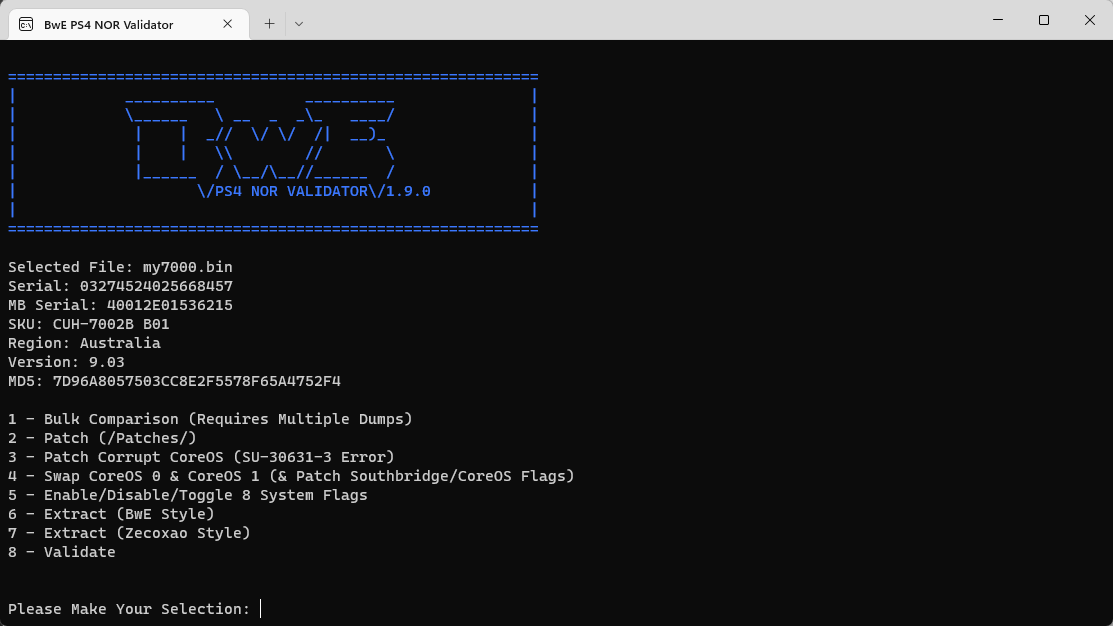
Task: Click option 5 Toggle 8 System Flags
Action: (187, 495)
